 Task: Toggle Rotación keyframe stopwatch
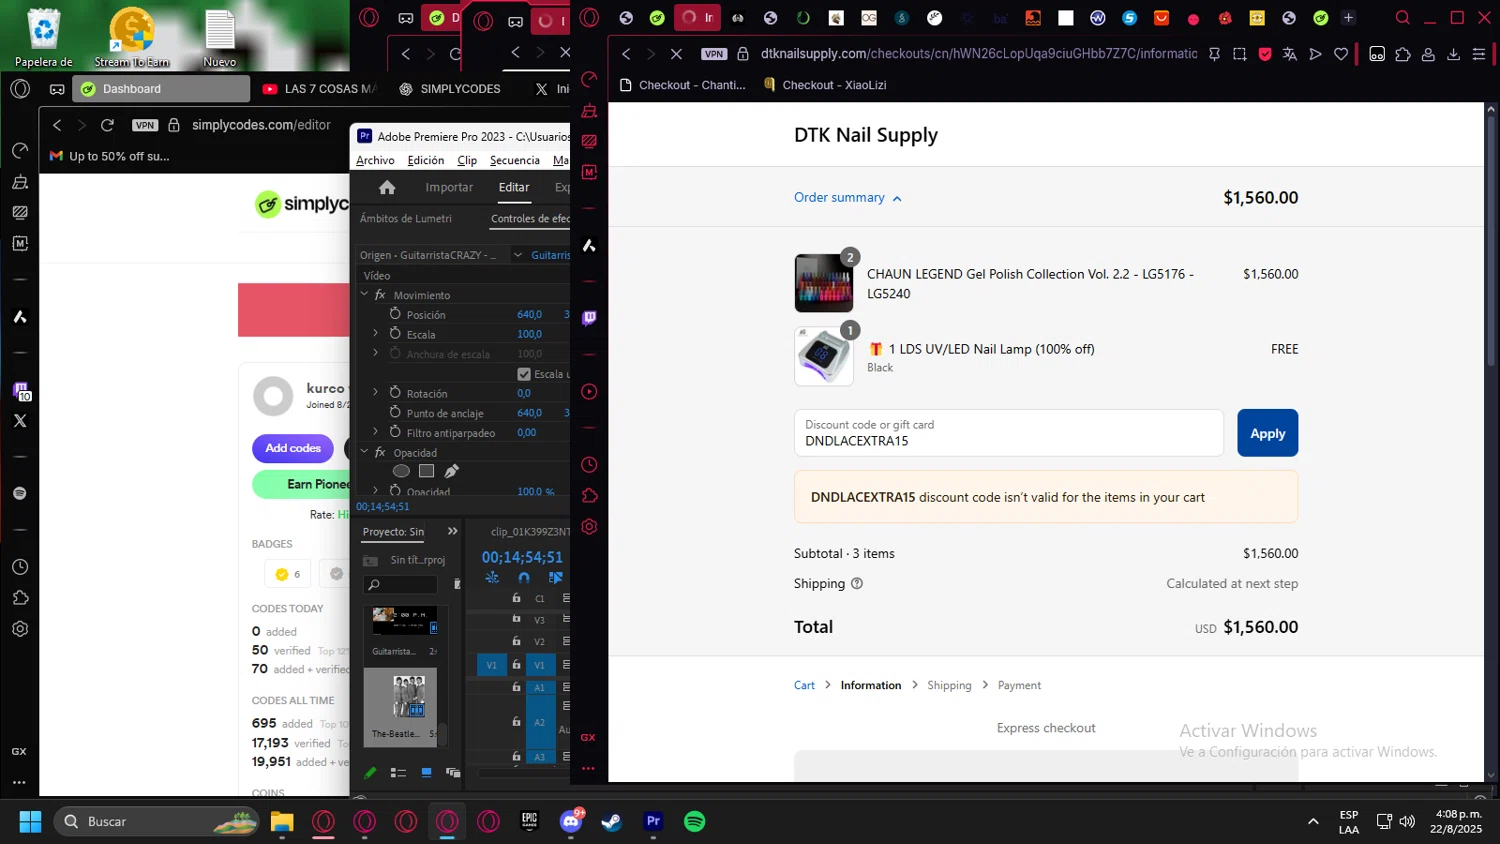click(395, 393)
